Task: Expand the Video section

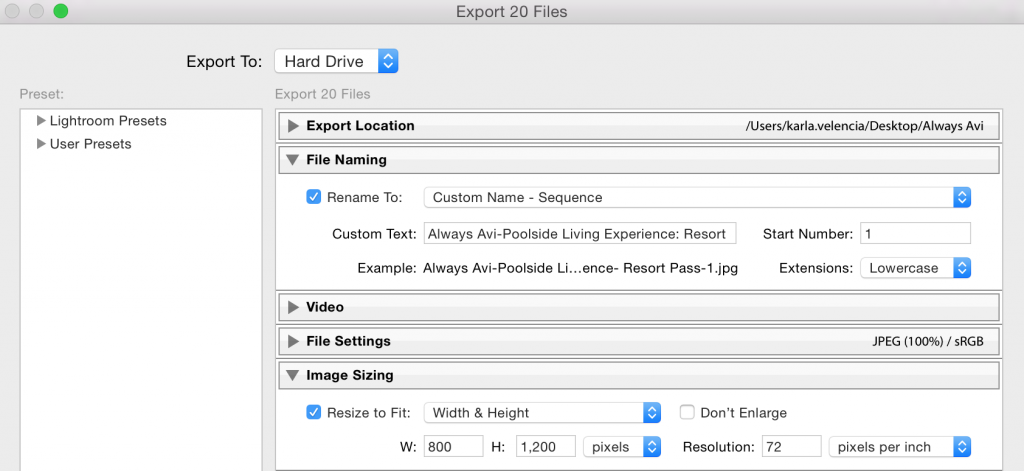Action: tap(293, 307)
